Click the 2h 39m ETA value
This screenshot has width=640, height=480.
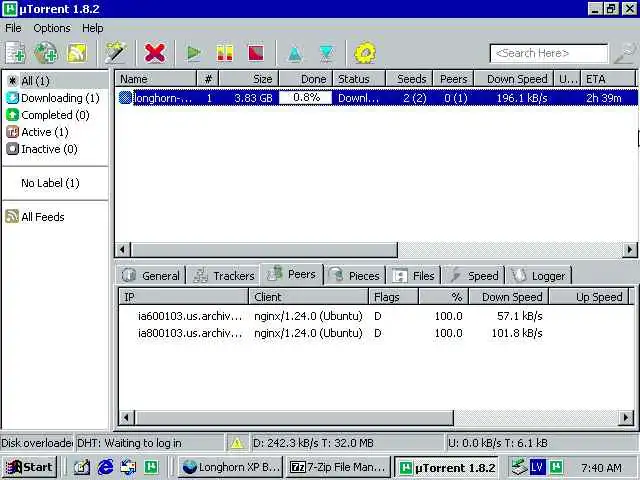pos(604,98)
